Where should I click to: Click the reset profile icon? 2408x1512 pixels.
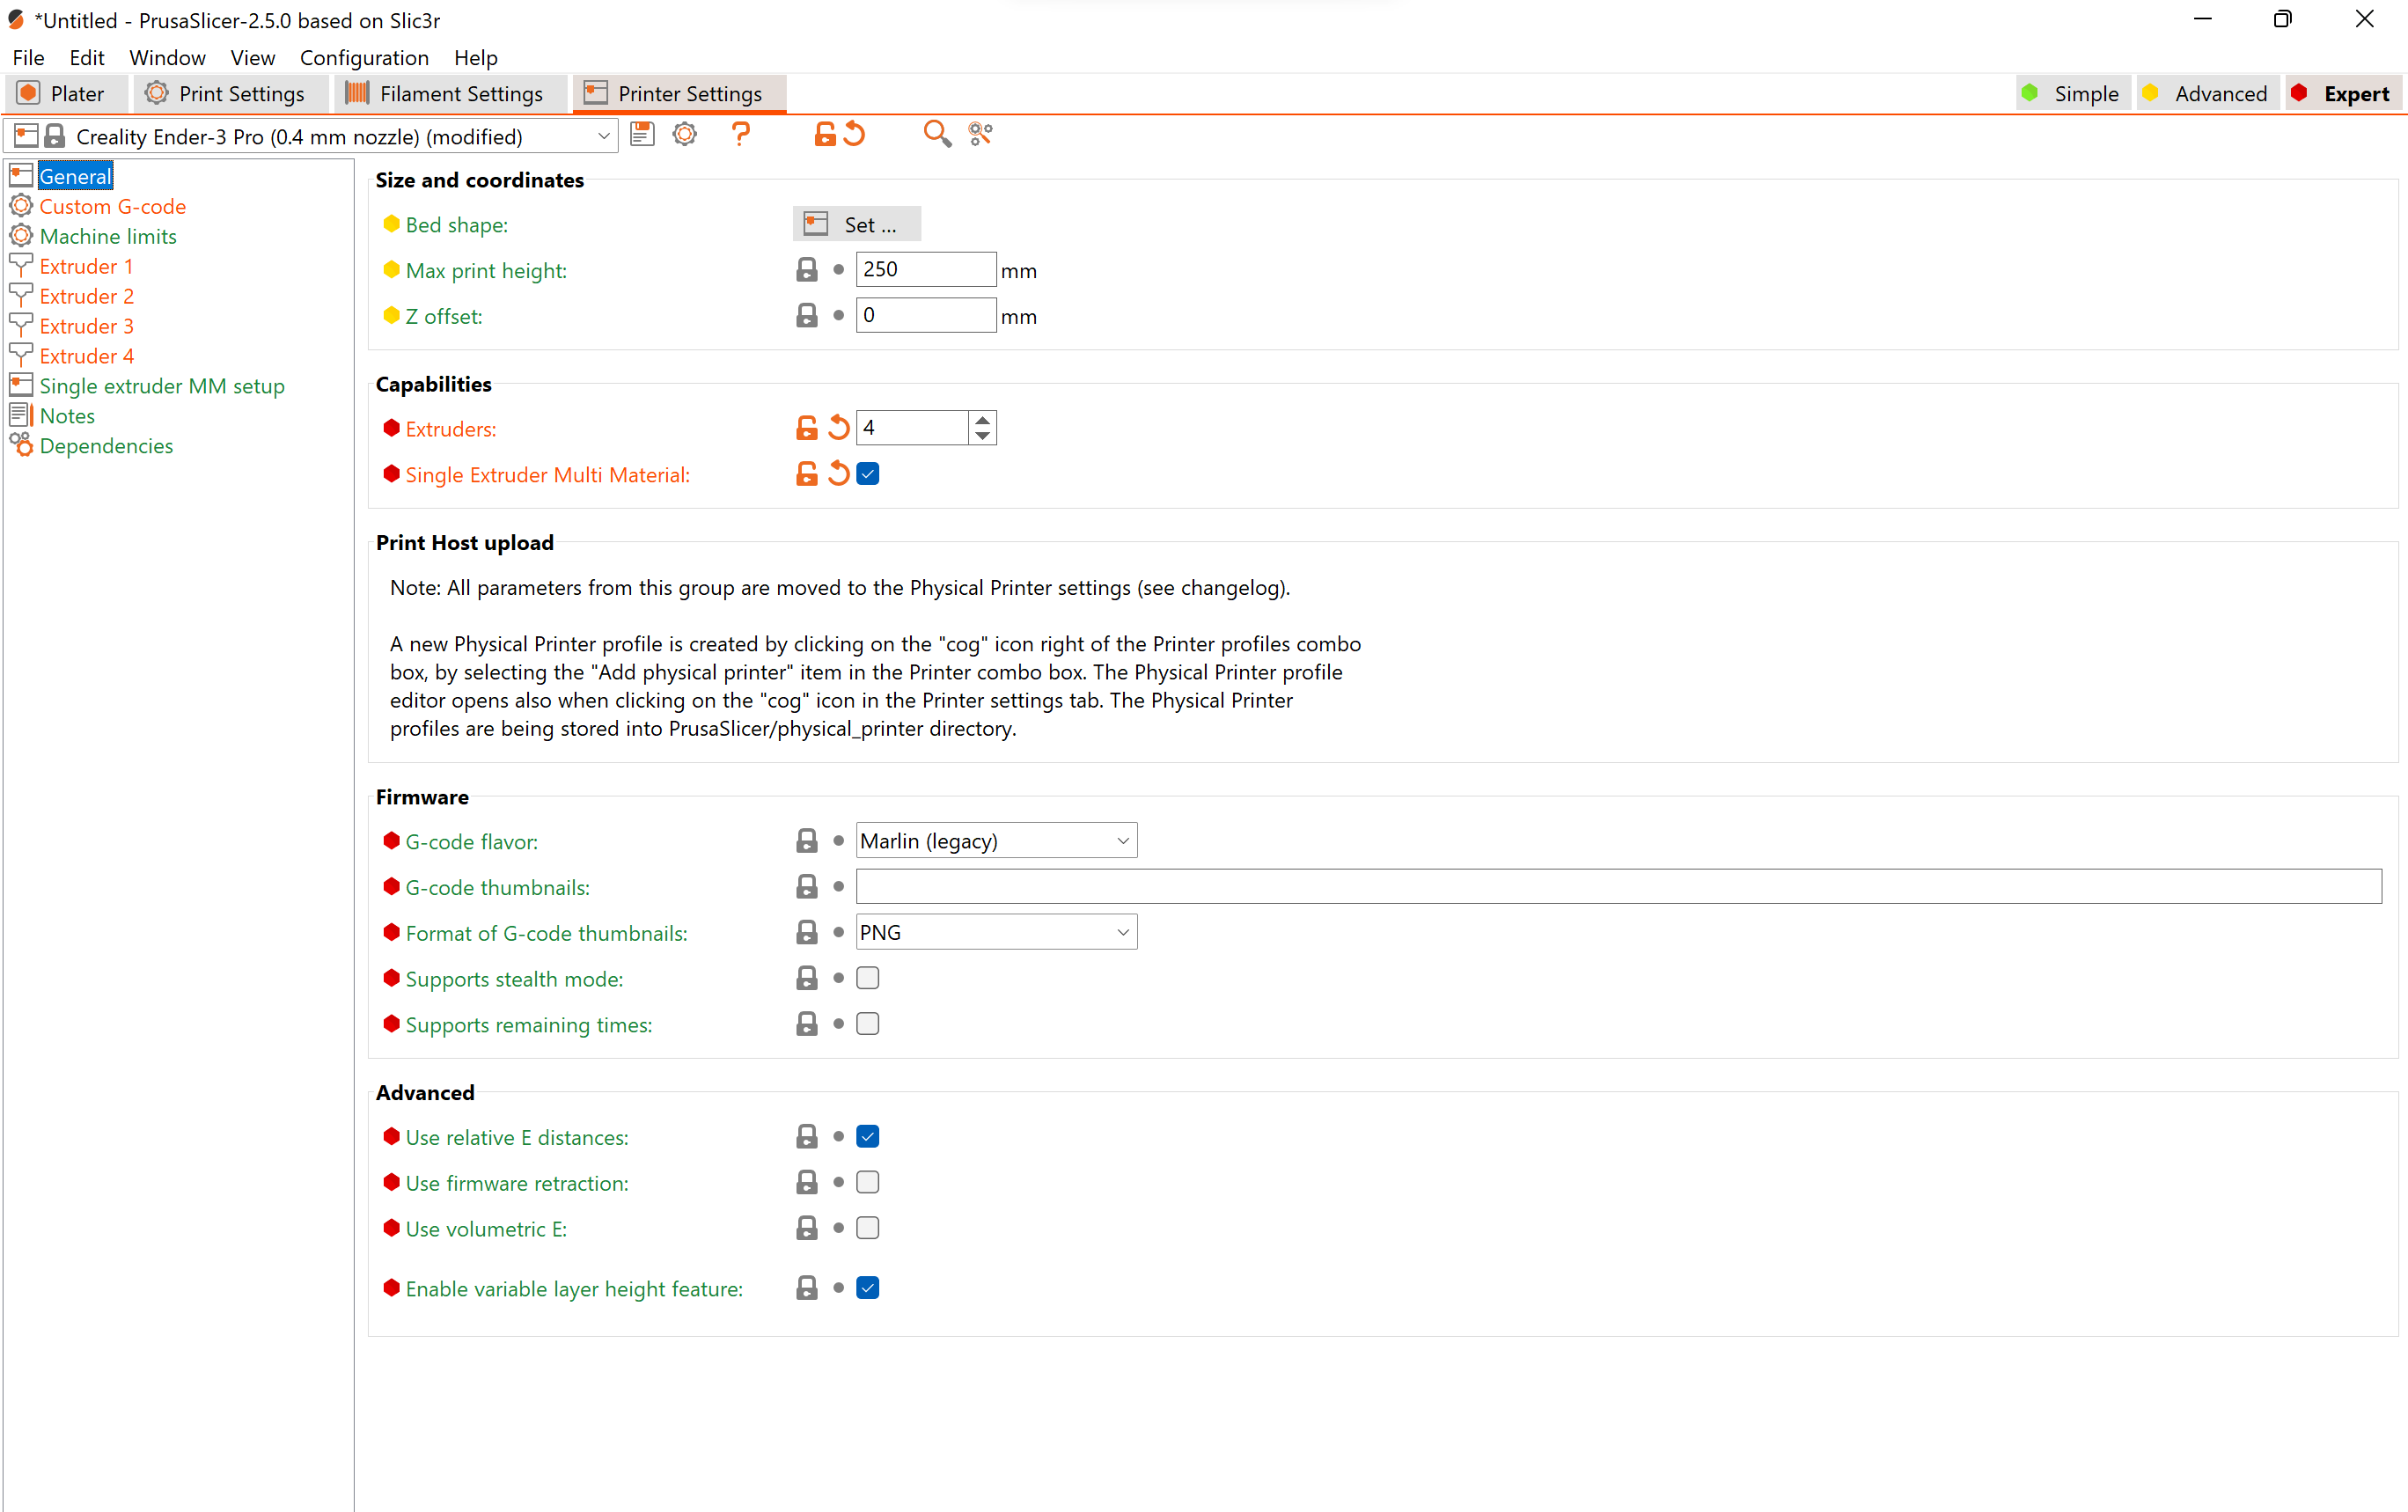[855, 137]
